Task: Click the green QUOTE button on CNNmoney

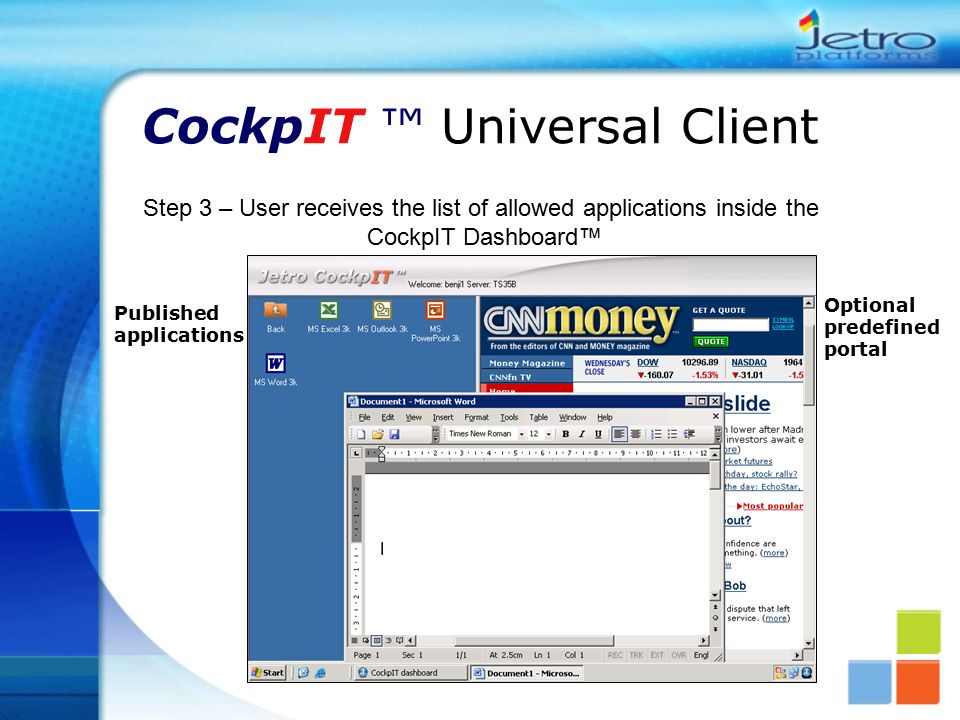Action: (x=711, y=342)
